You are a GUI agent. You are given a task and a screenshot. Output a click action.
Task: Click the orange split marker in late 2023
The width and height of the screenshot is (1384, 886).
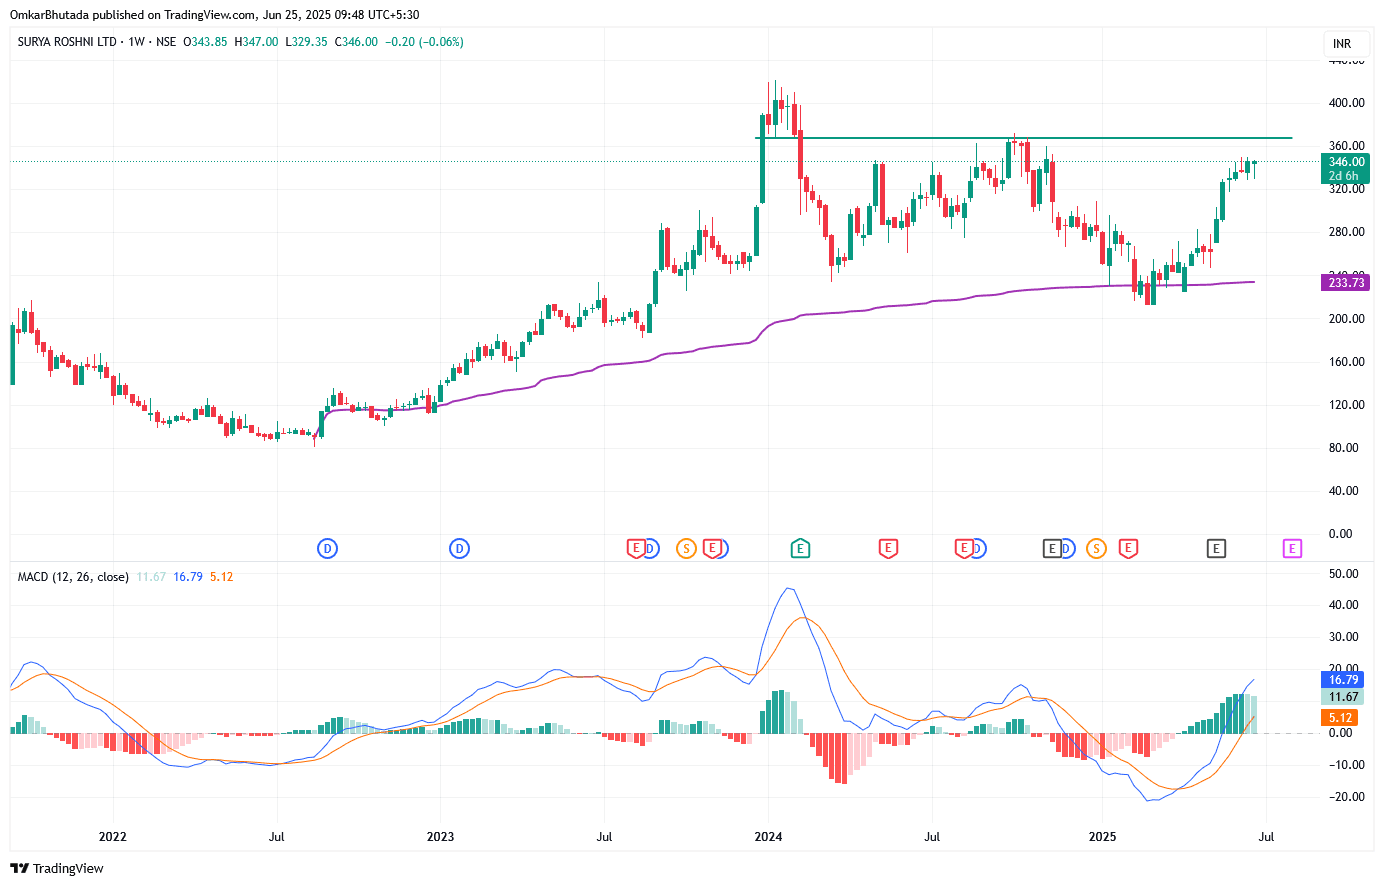pos(685,548)
